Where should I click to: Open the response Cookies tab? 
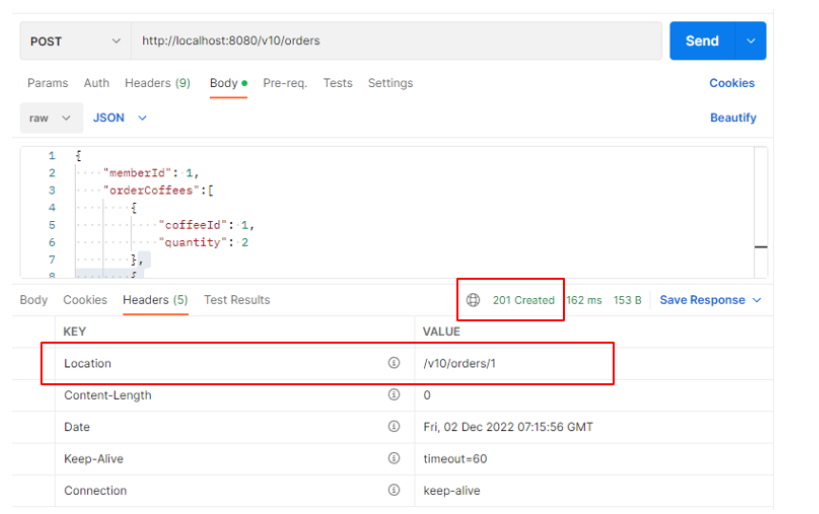pyautogui.click(x=85, y=300)
